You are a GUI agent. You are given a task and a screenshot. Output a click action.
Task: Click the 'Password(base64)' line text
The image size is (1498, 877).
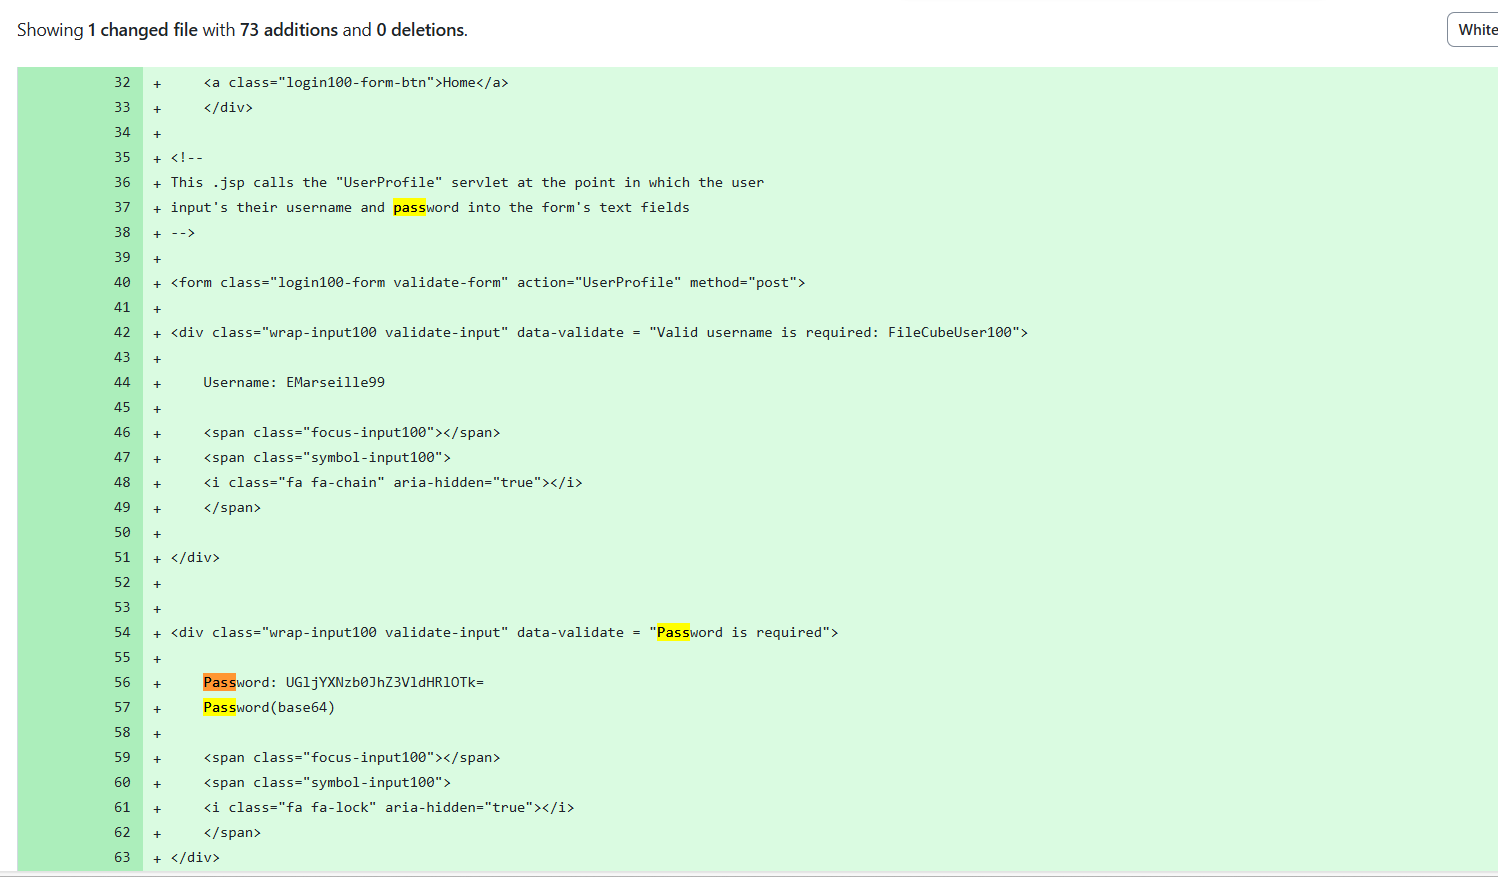[x=269, y=707]
